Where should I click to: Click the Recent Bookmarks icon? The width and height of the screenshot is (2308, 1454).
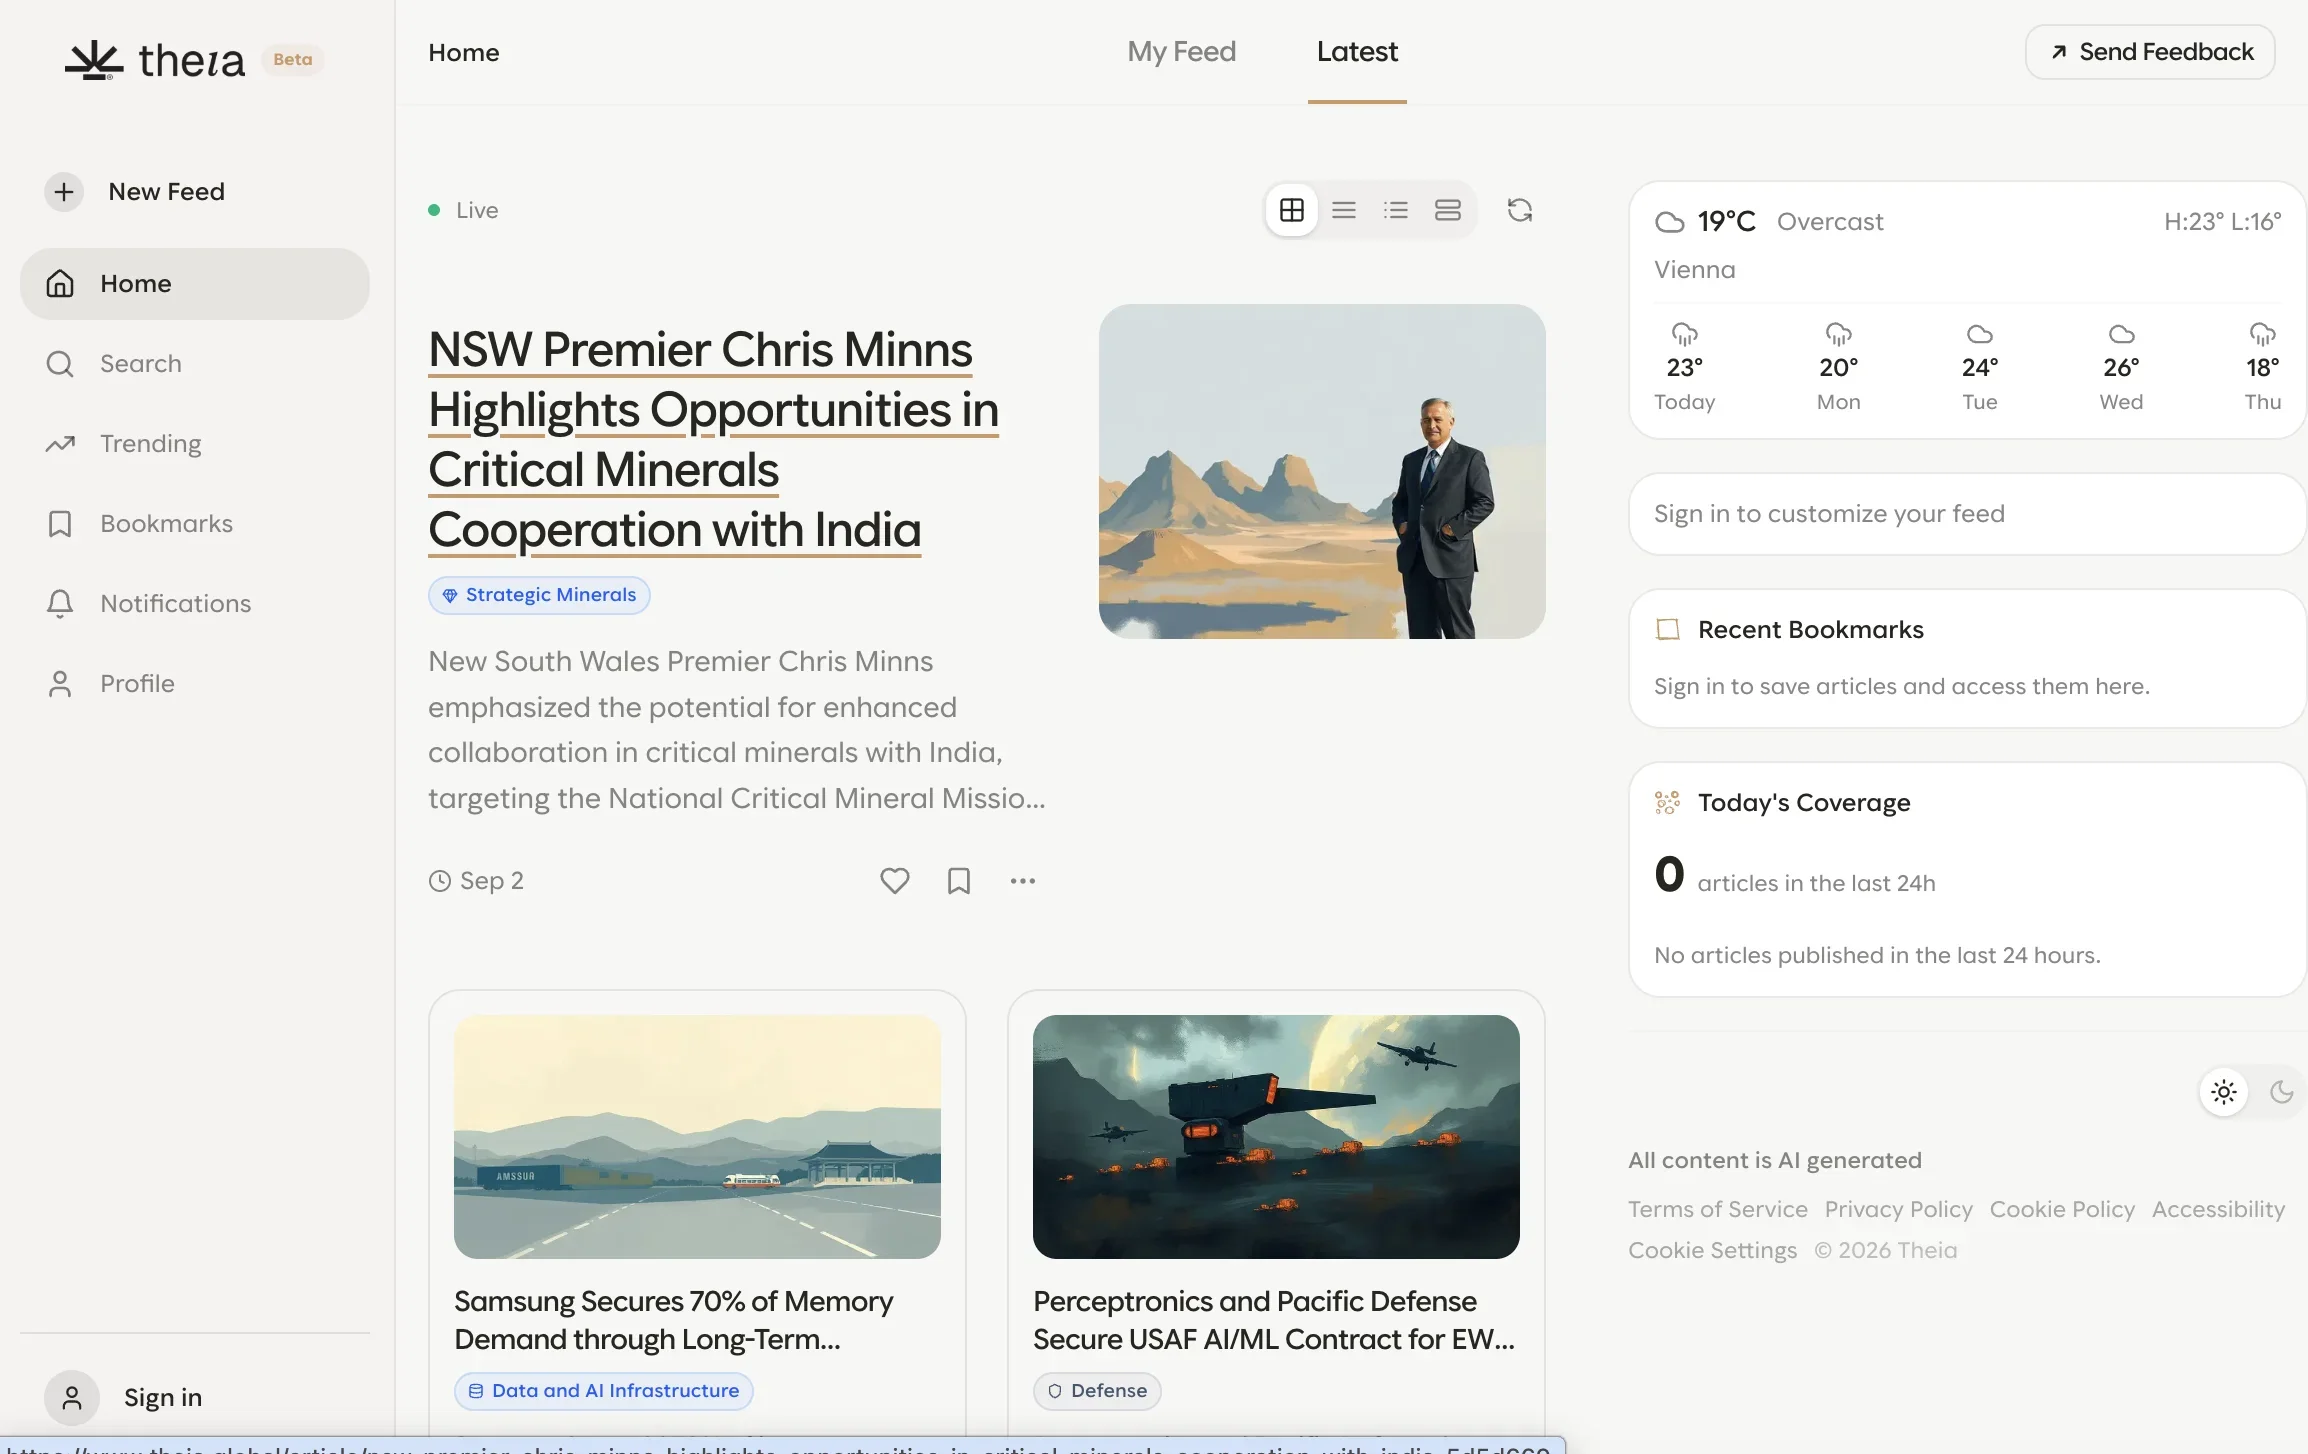[x=1668, y=629]
